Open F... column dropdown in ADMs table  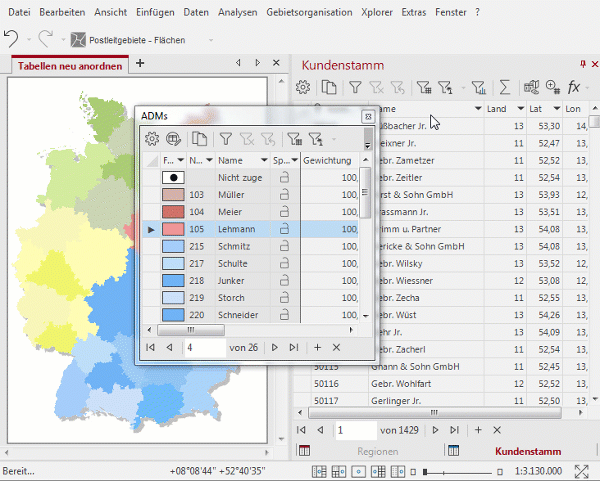click(180, 160)
